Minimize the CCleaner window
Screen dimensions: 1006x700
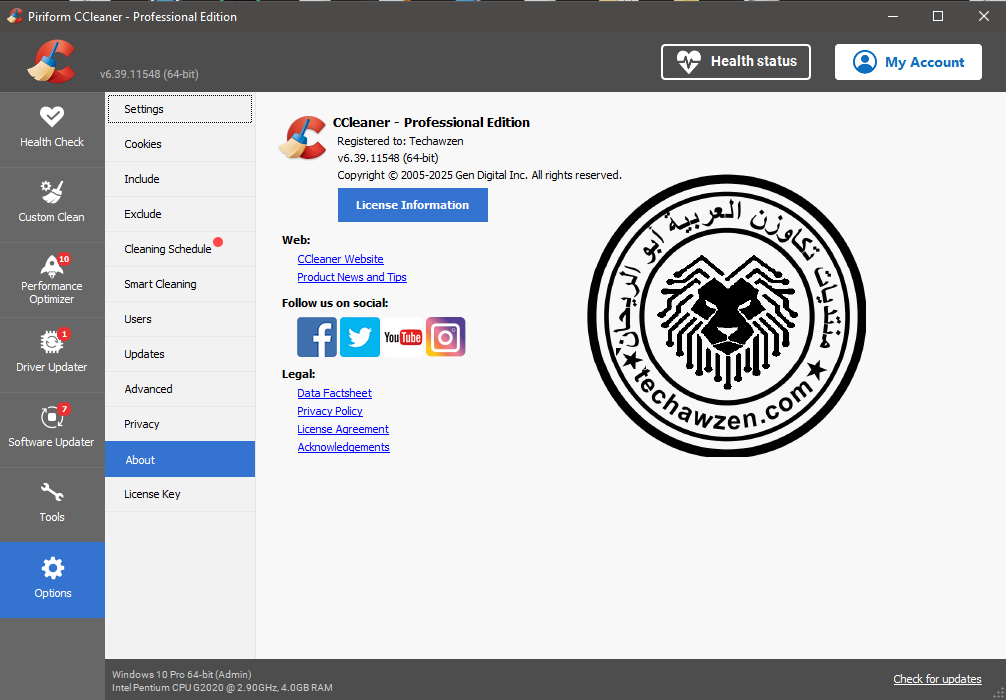point(892,17)
